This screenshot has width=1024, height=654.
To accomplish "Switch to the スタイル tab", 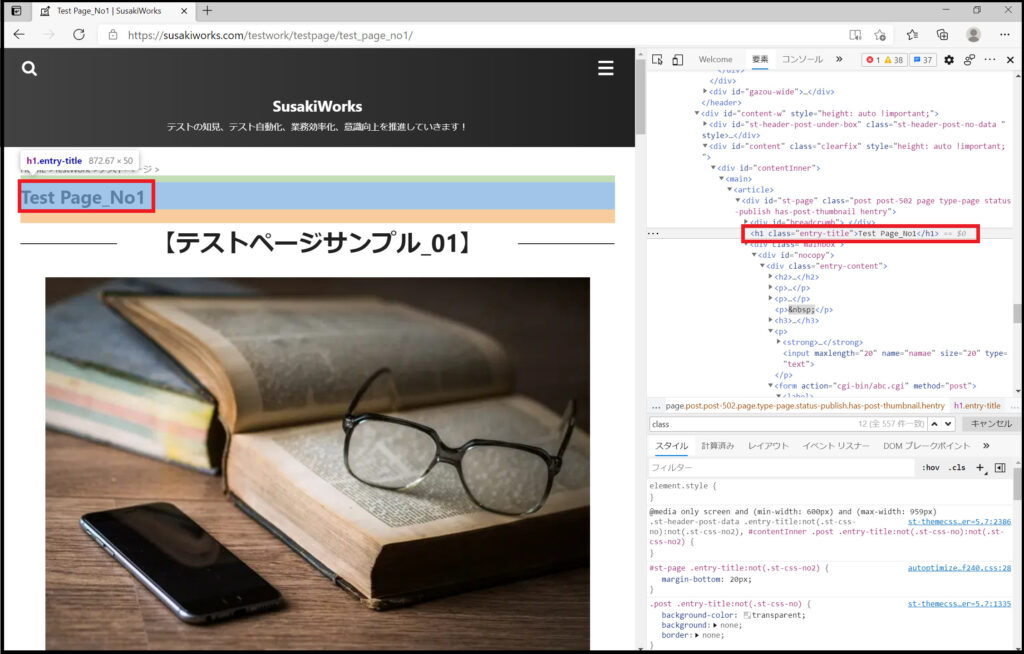I will [x=671, y=446].
